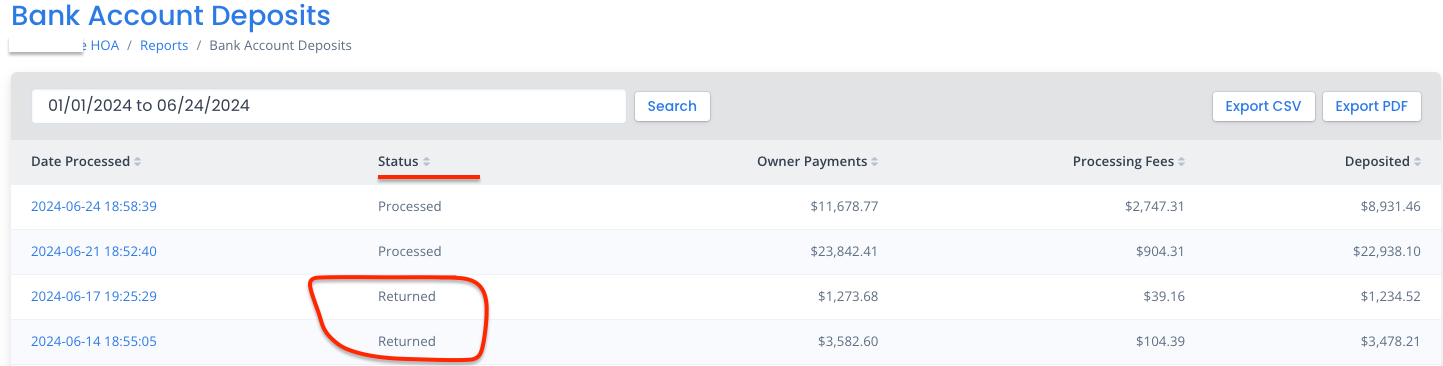1443x366 pixels.
Task: Click the Bank Account Deposits page title
Action: (x=171, y=15)
